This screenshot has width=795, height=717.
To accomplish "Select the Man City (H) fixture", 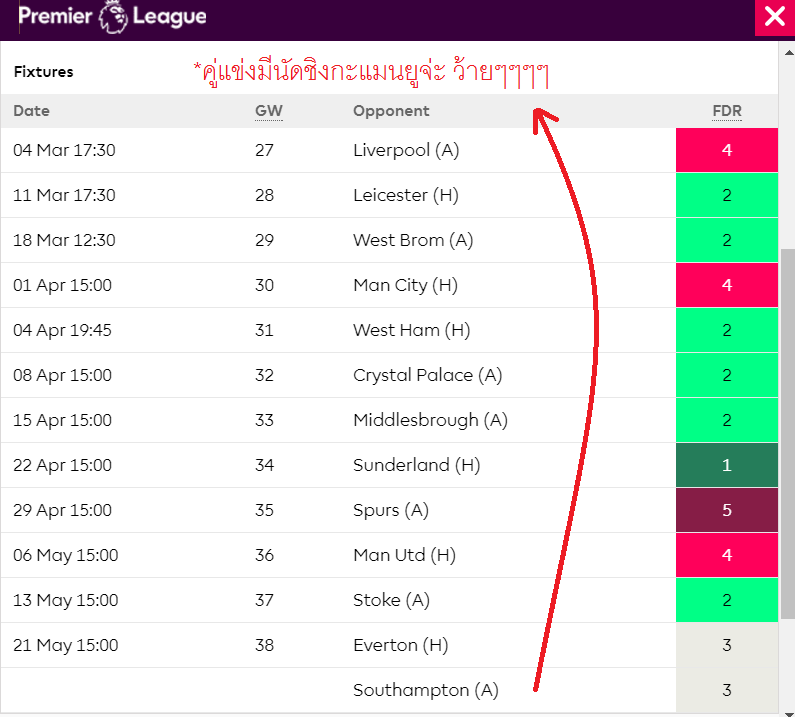I will click(x=405, y=285).
